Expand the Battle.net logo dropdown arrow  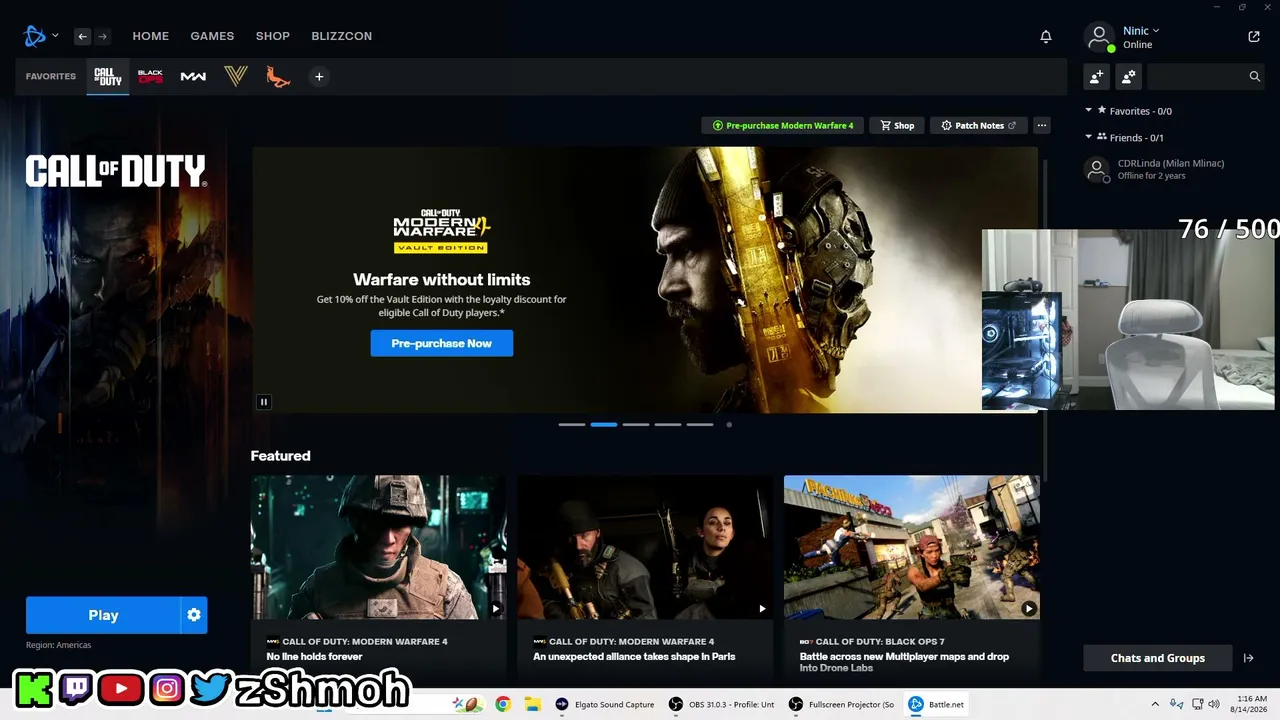click(55, 36)
